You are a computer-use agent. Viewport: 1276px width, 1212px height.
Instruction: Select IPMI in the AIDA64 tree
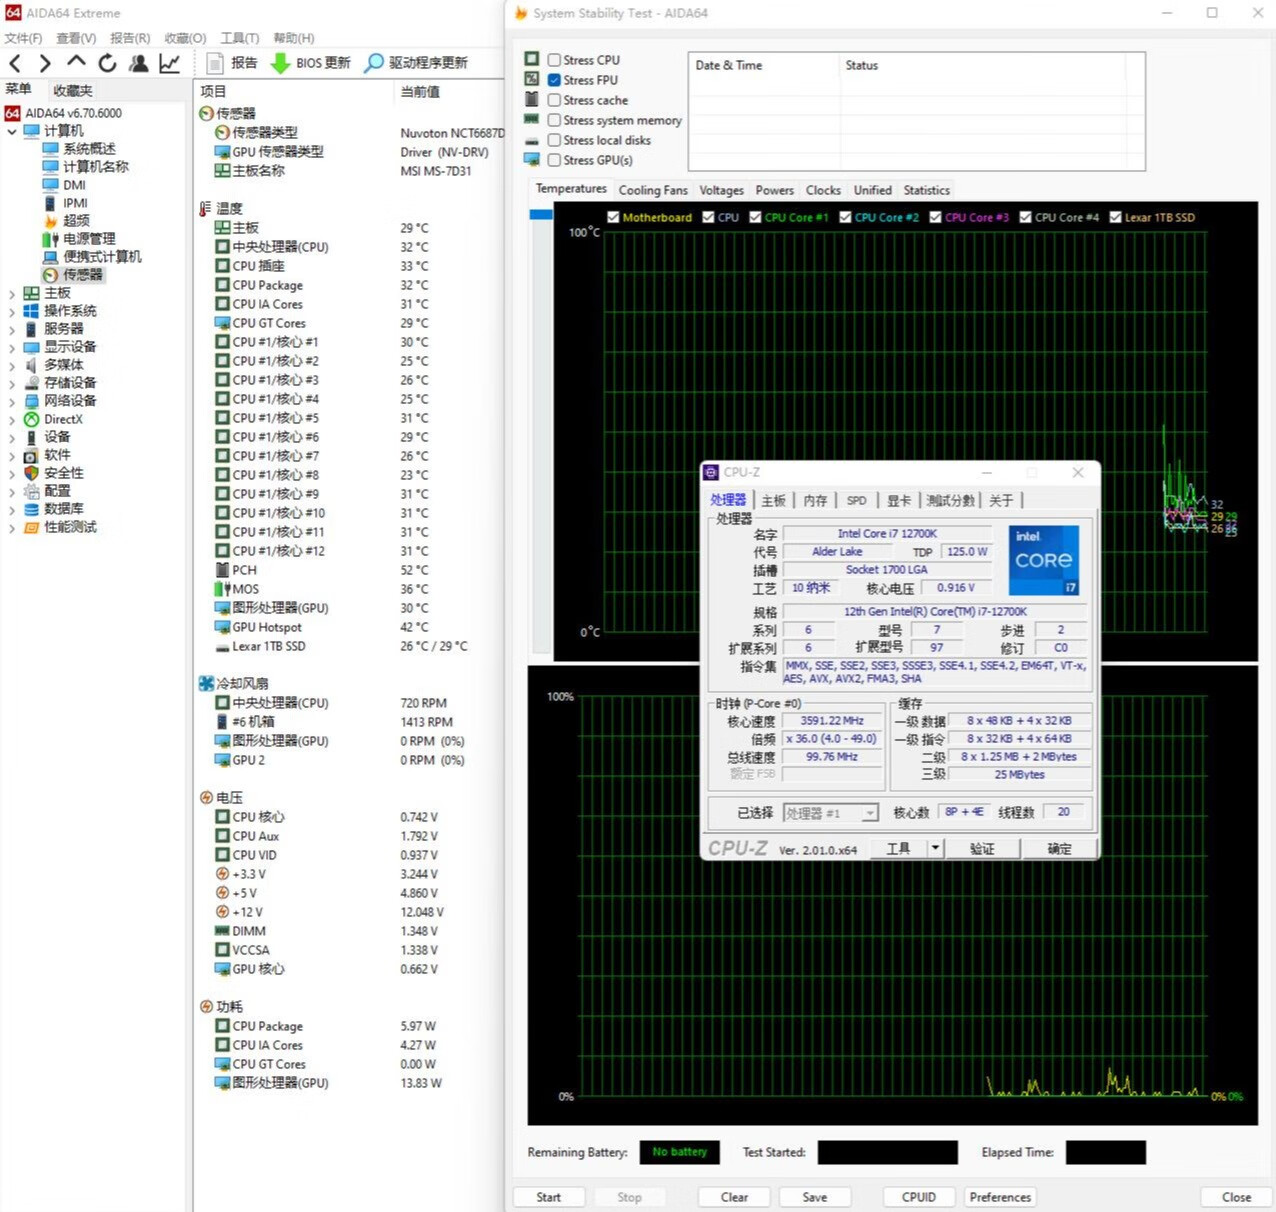pos(76,203)
